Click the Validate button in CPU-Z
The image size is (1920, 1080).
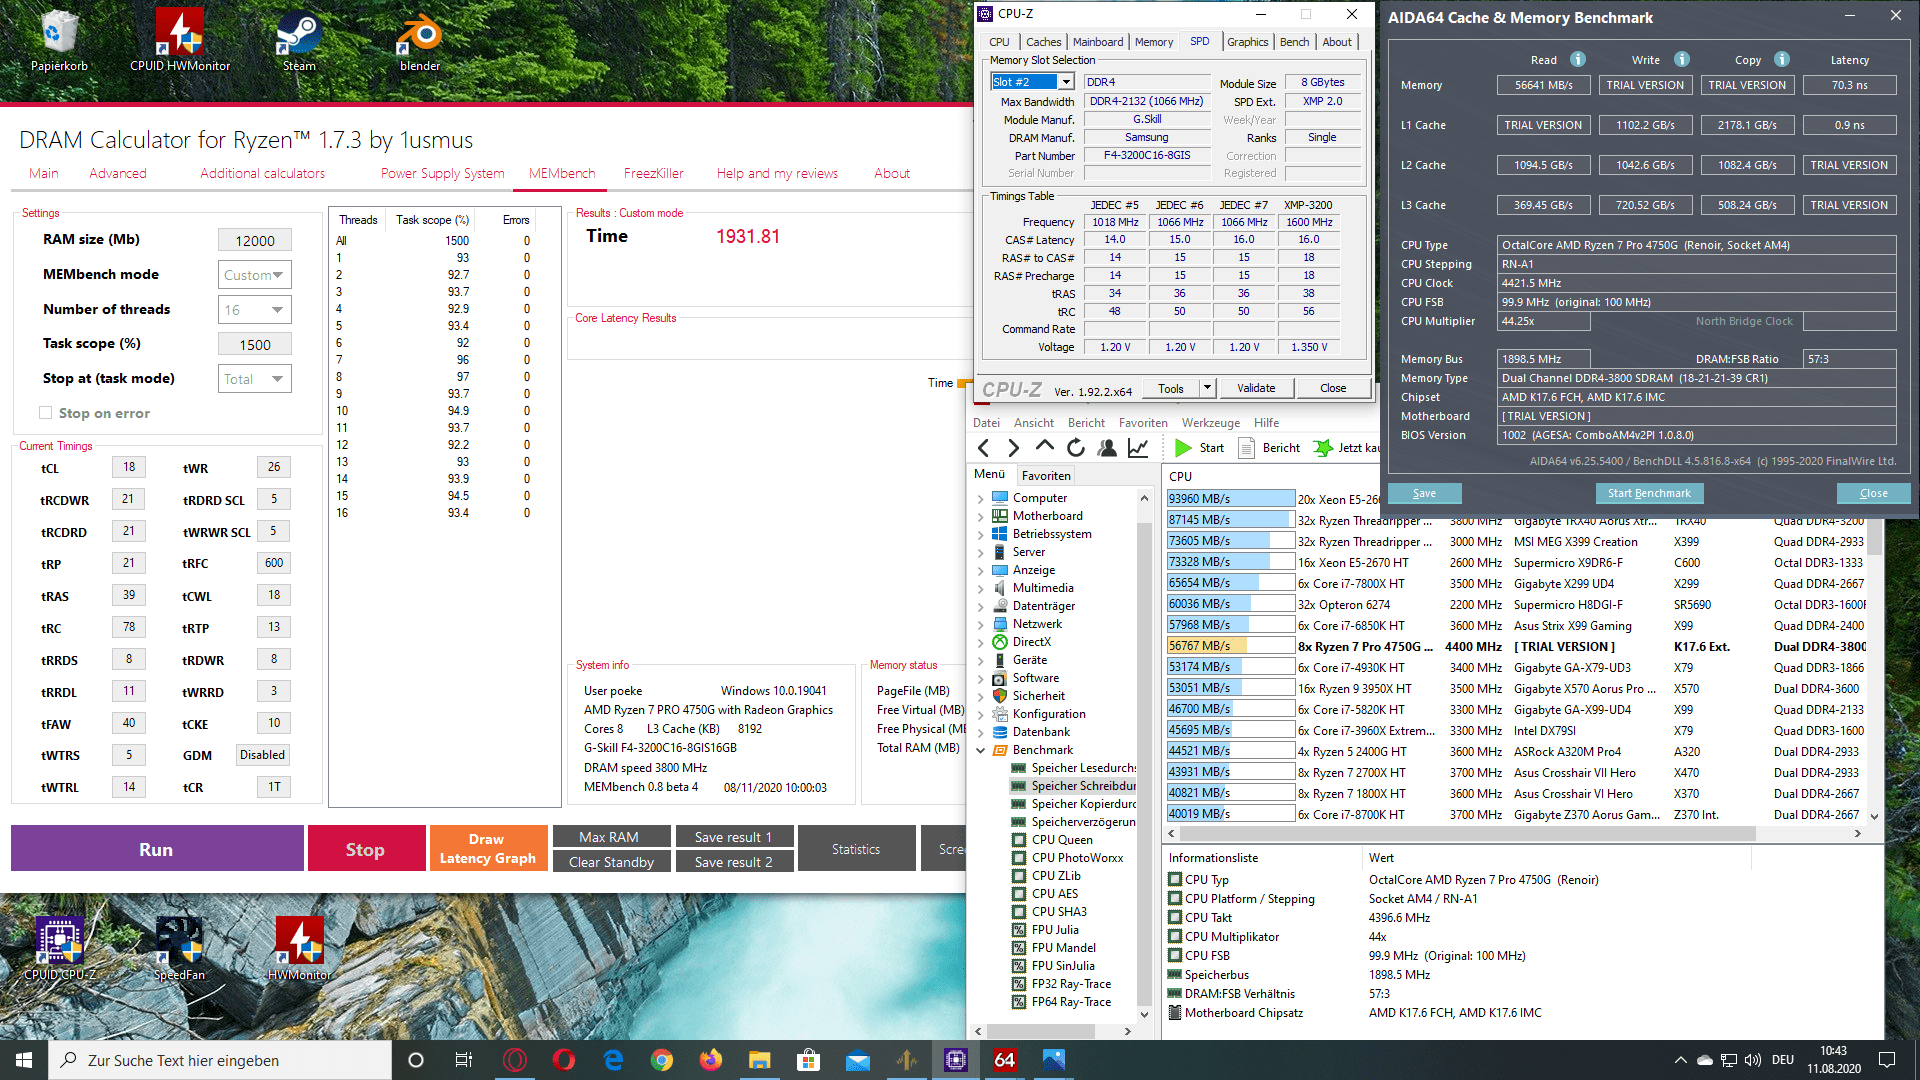pyautogui.click(x=1256, y=388)
